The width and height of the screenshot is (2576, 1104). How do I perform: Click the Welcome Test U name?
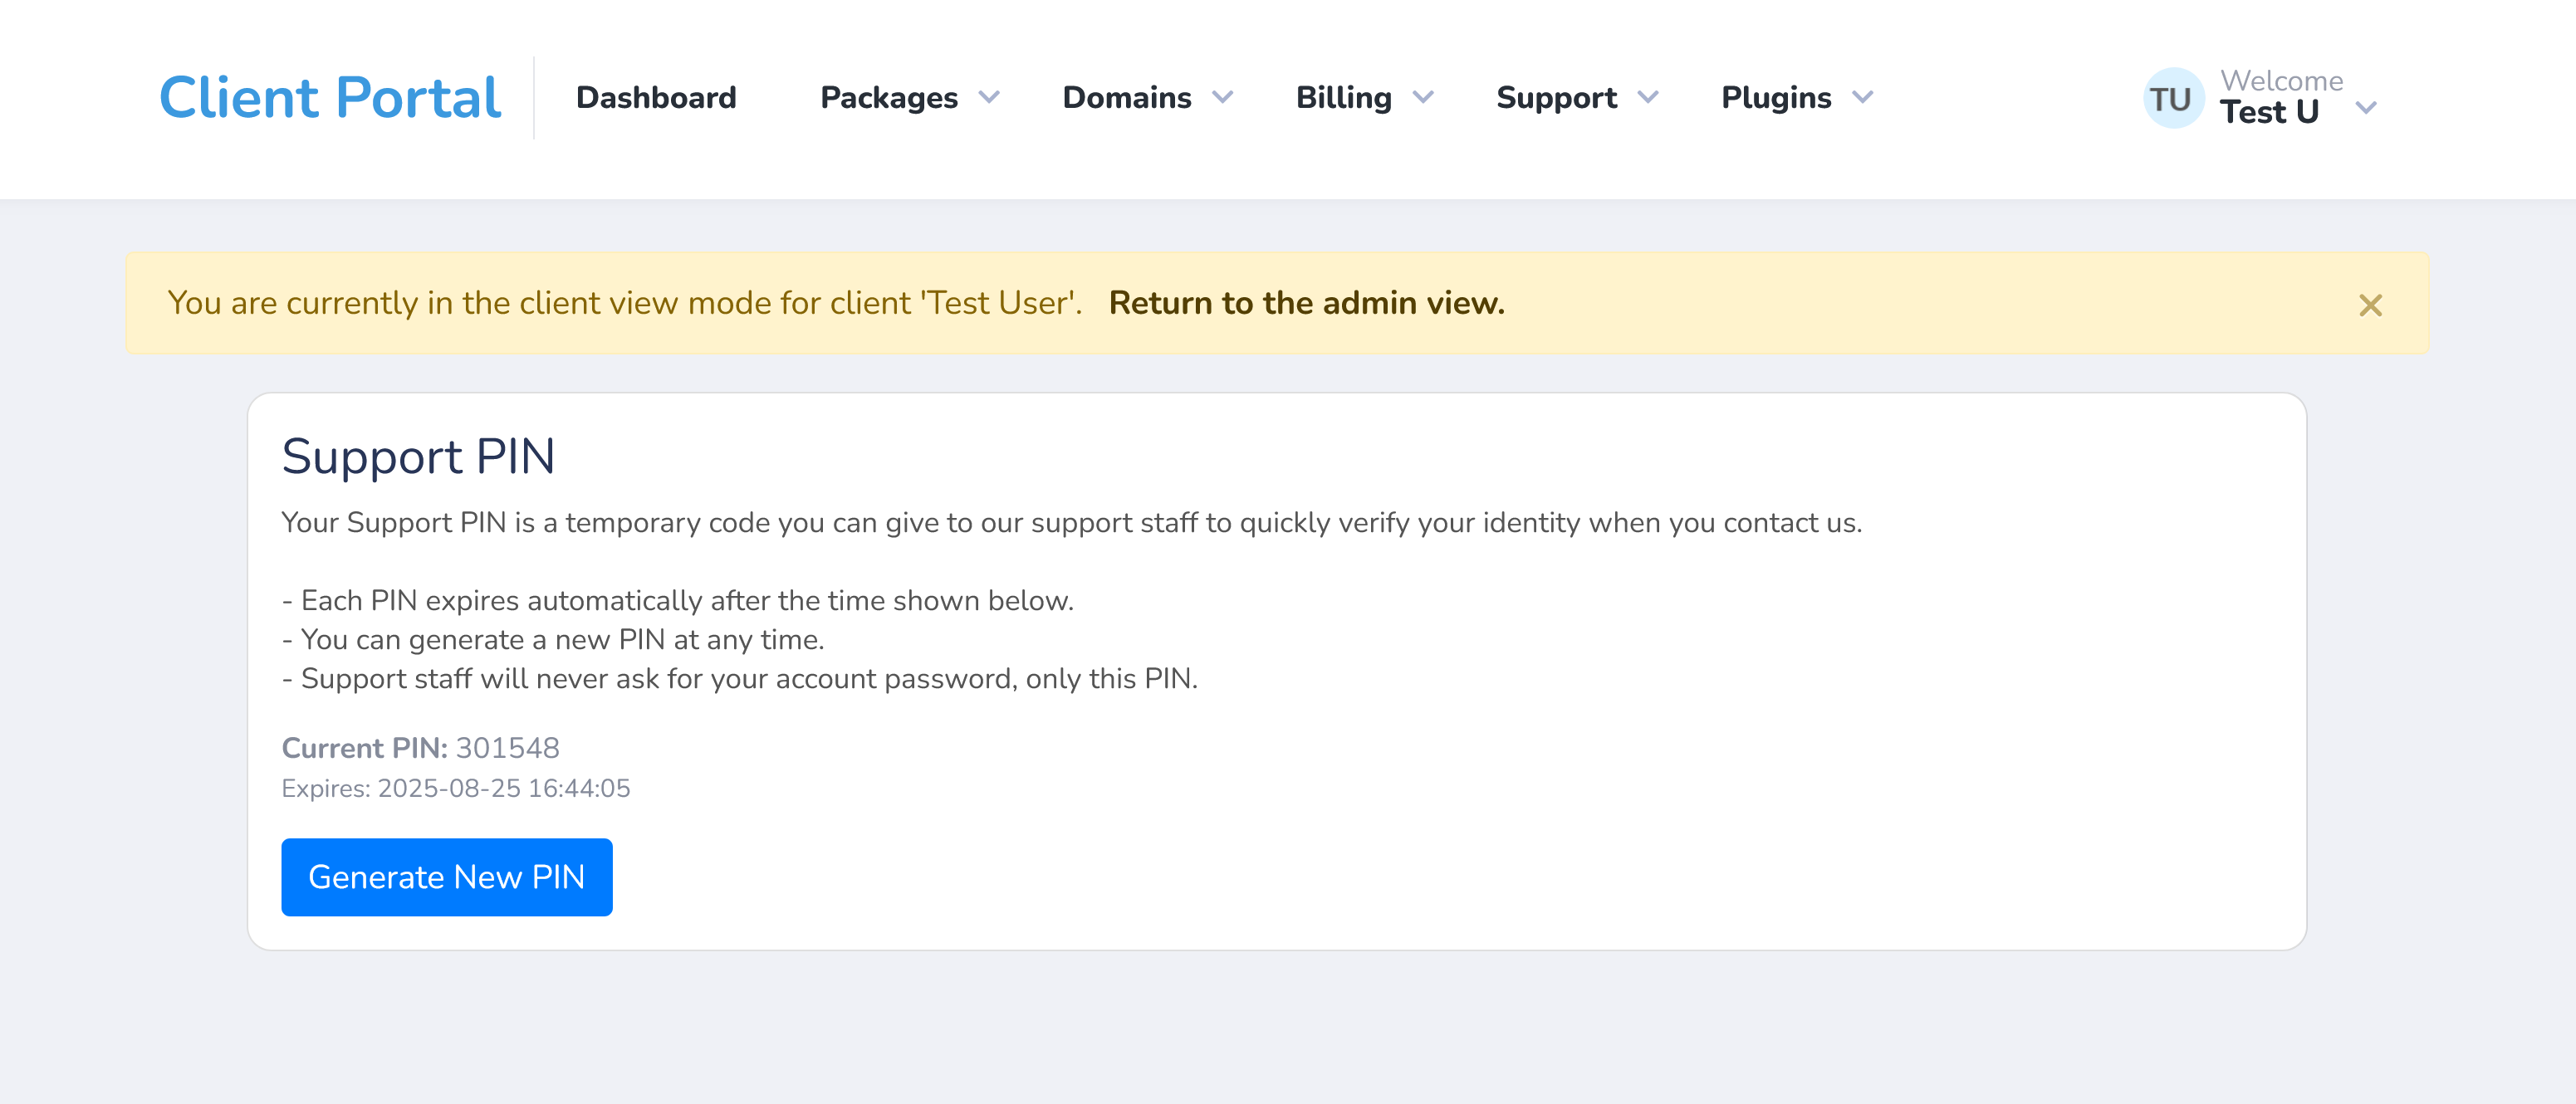point(2280,97)
